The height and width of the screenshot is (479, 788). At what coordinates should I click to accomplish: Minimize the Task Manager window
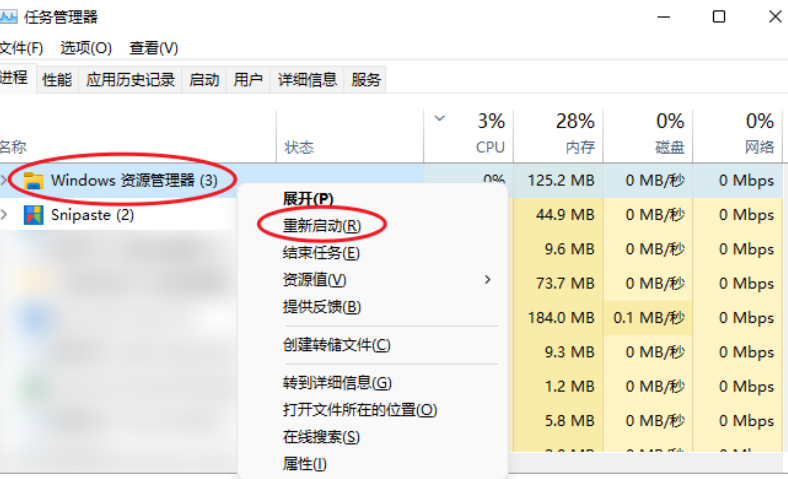pyautogui.click(x=663, y=17)
